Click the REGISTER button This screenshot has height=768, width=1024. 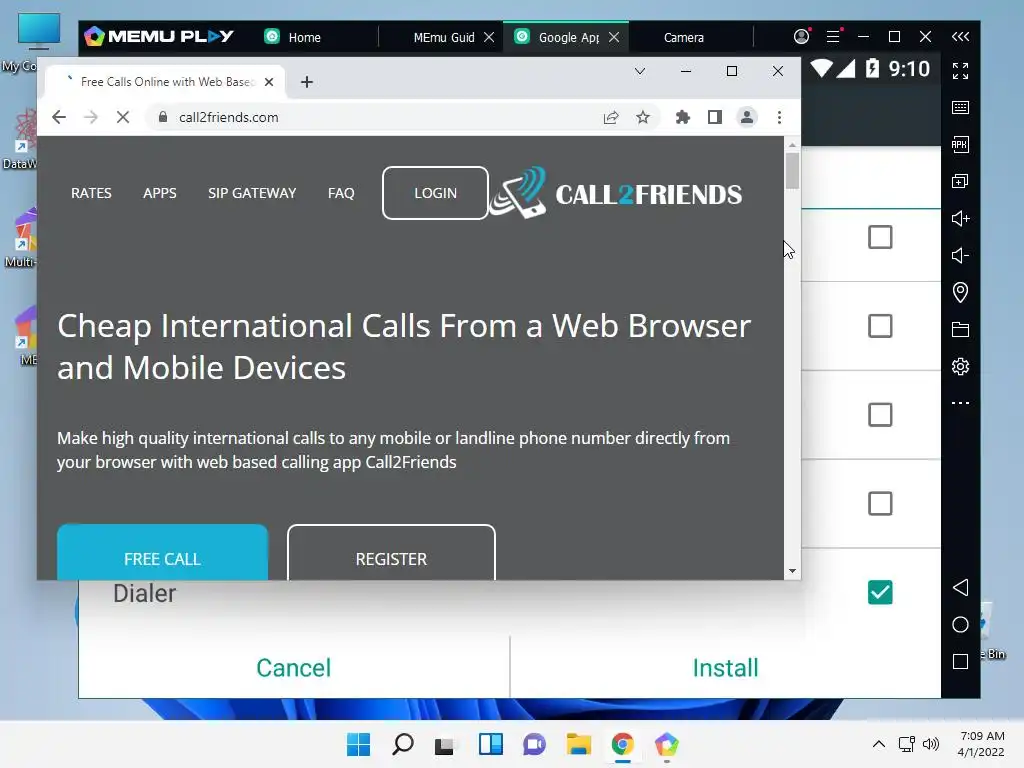pyautogui.click(x=391, y=552)
